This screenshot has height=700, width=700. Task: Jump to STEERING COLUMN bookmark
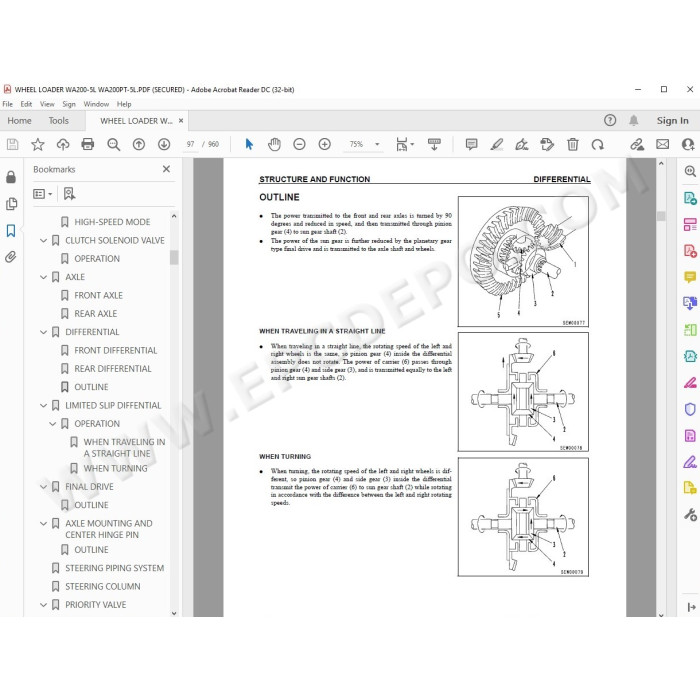click(103, 586)
